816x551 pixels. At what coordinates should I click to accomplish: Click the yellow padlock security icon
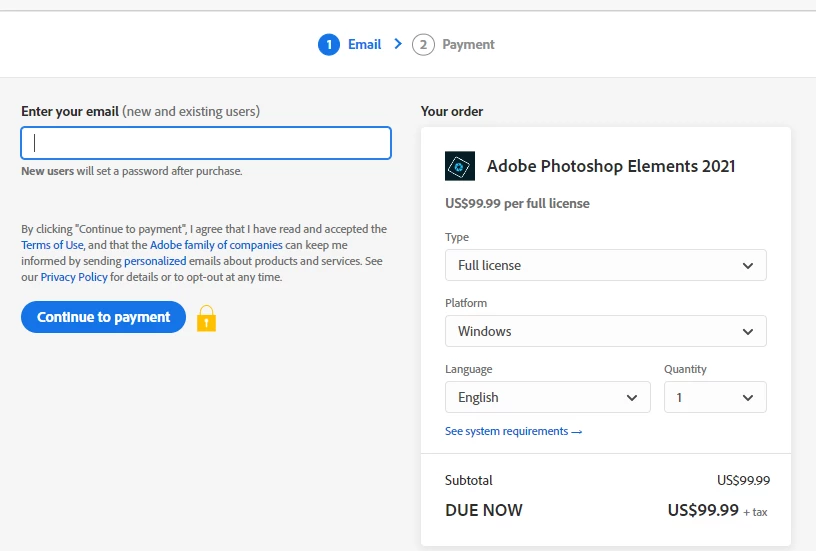pyautogui.click(x=206, y=318)
